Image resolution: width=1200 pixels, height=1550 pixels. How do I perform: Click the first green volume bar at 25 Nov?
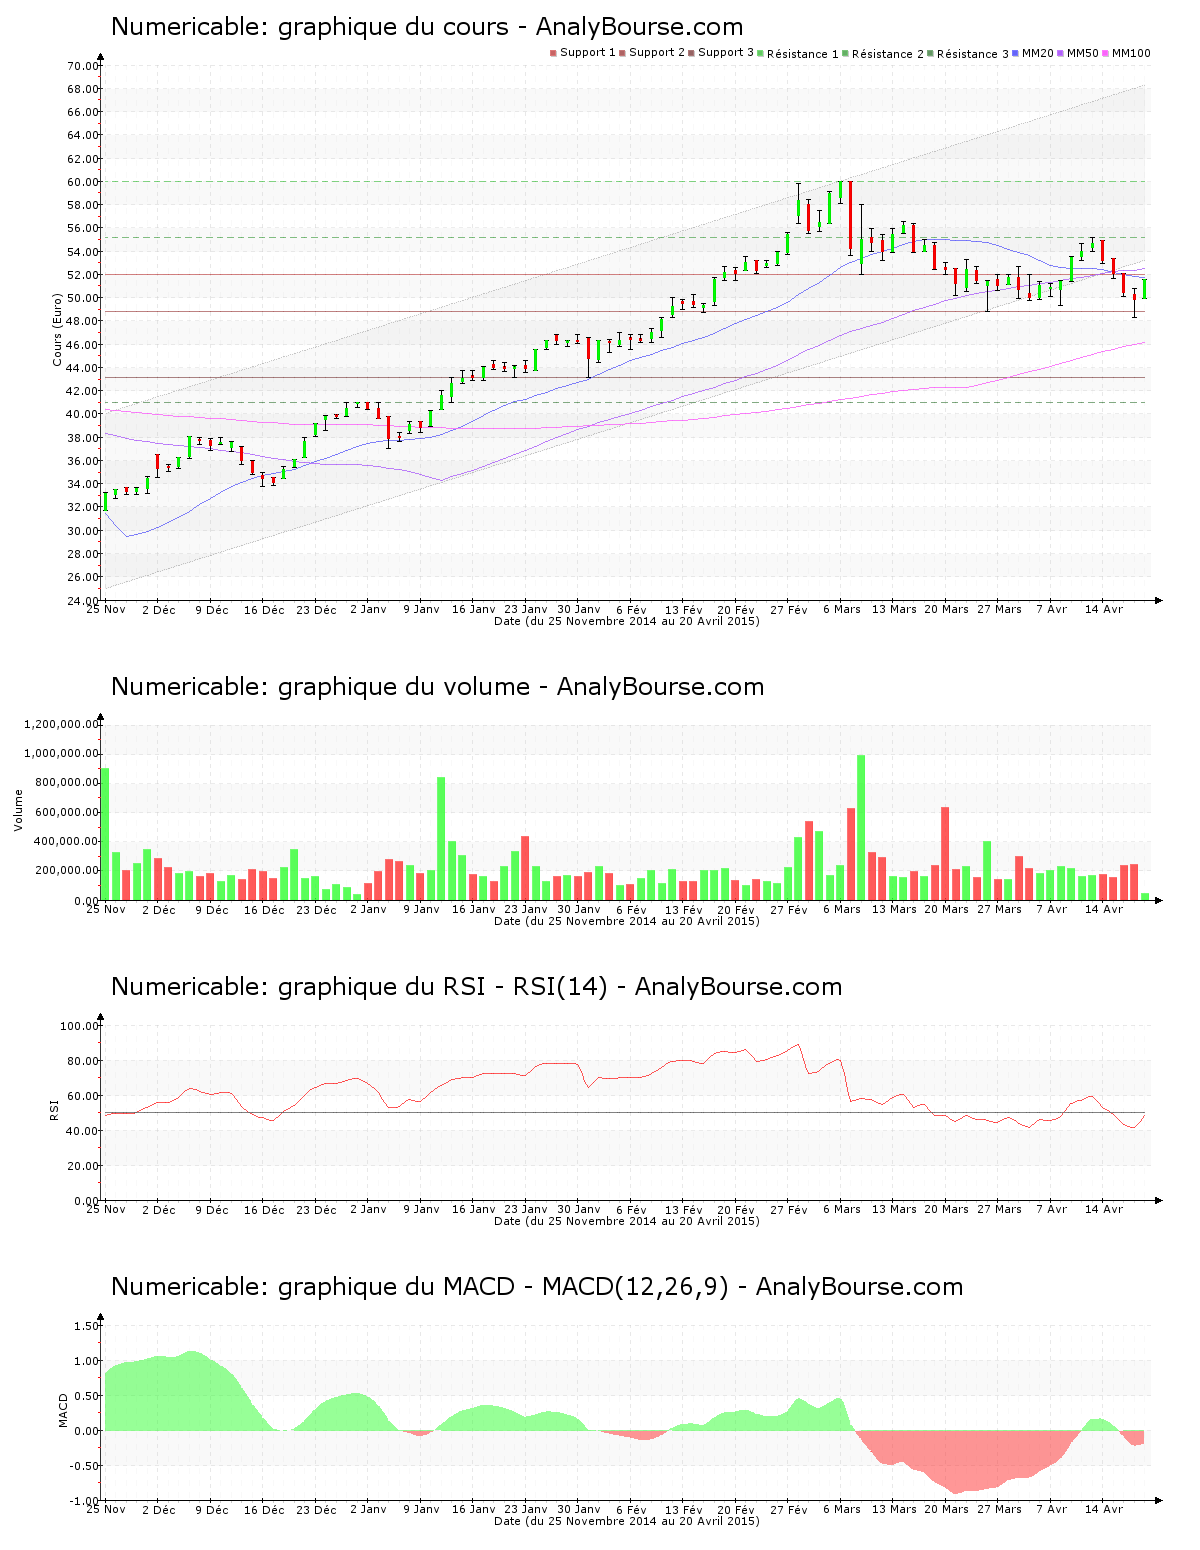106,834
